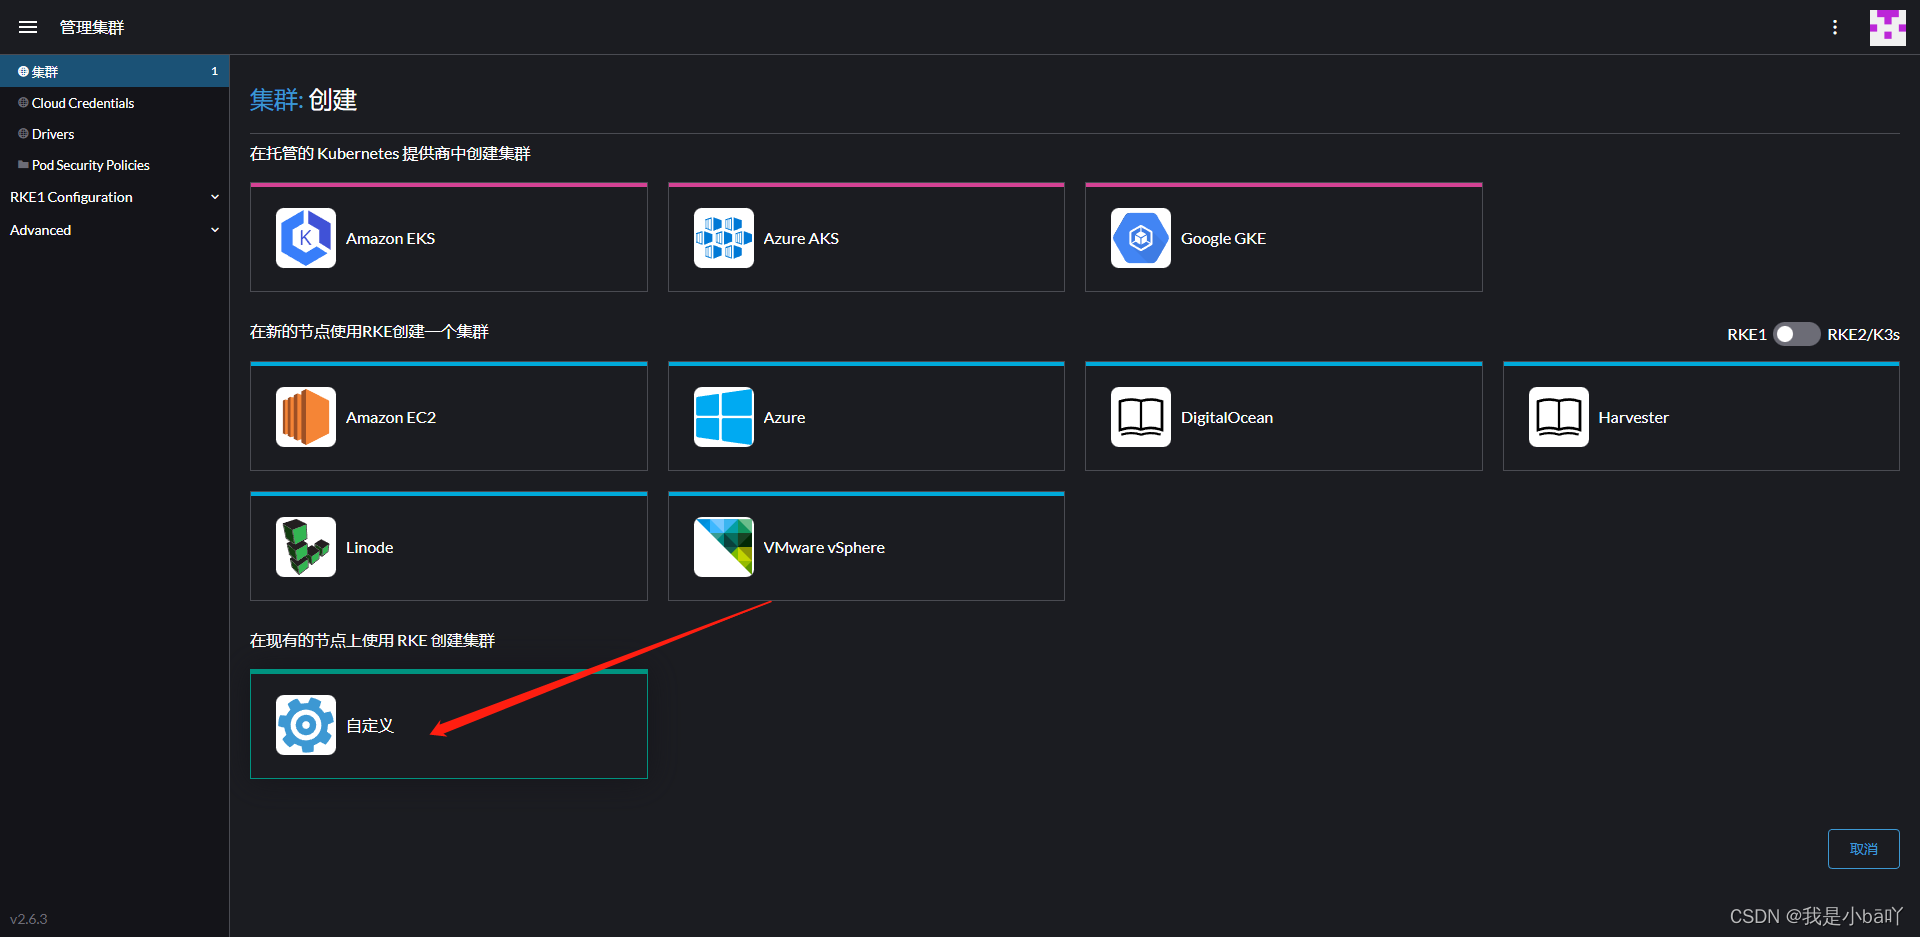Open the Advanced menu group
1920x937 pixels.
point(115,230)
